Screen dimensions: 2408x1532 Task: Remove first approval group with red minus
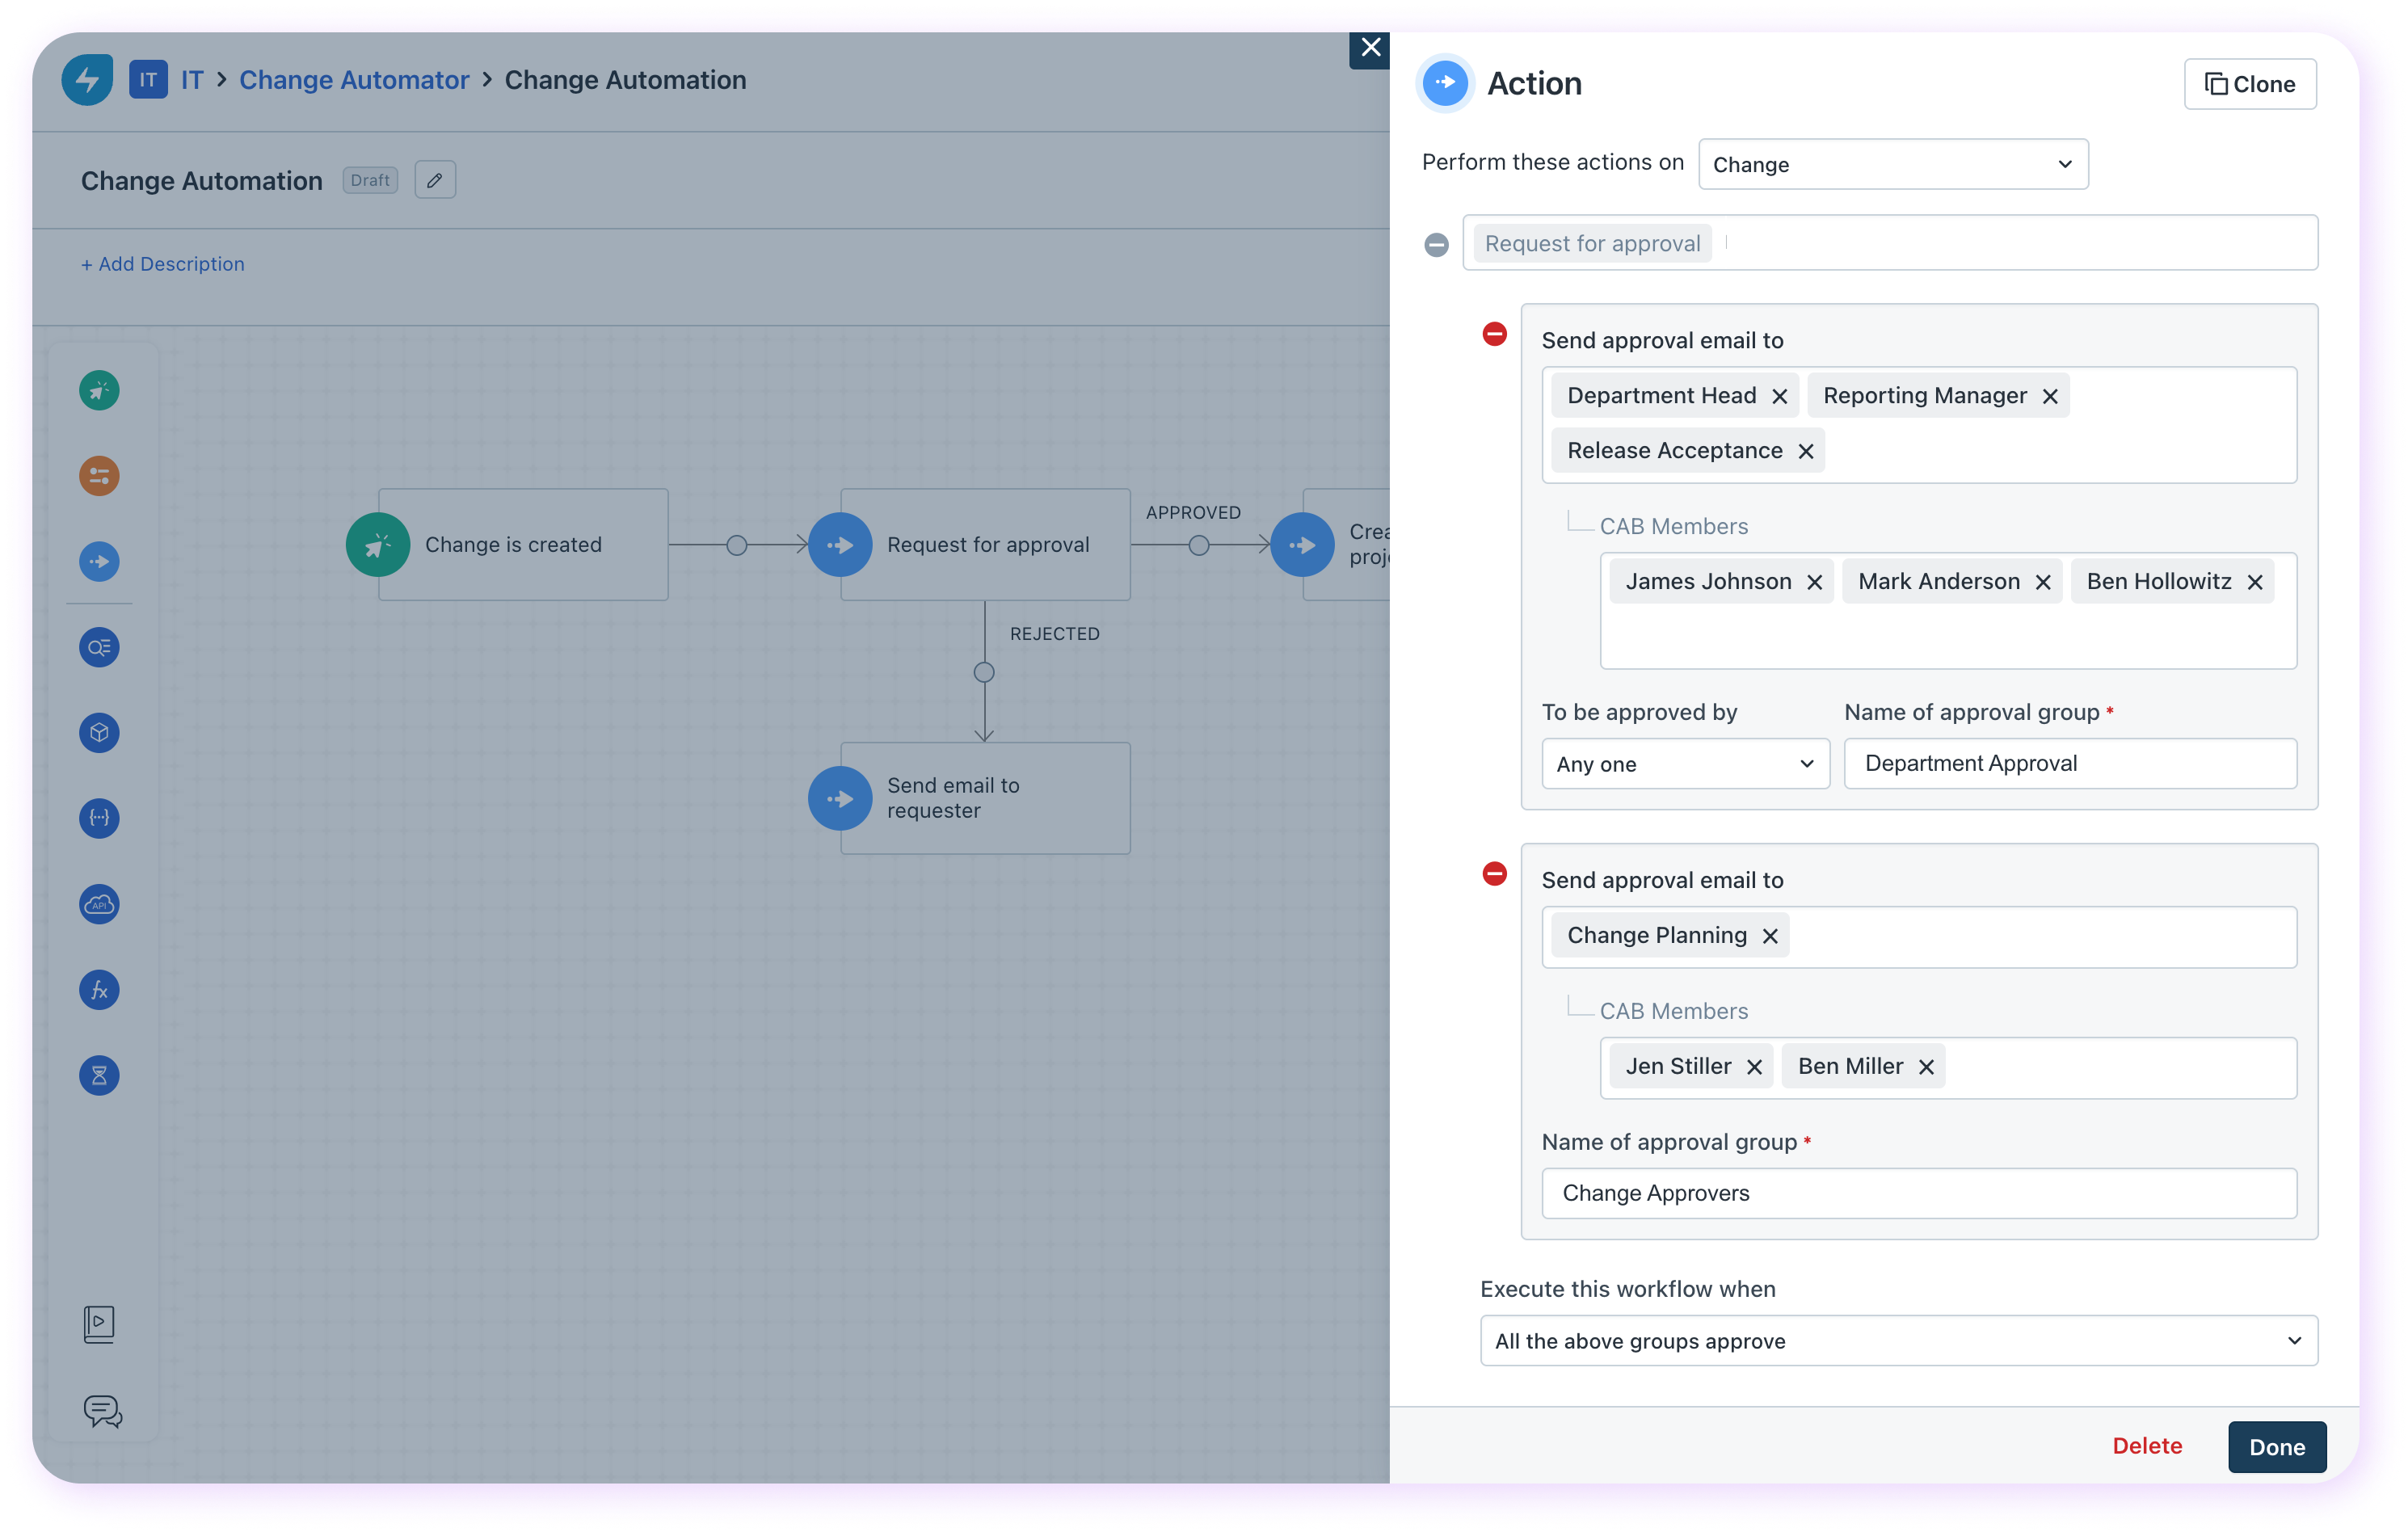pyautogui.click(x=1494, y=334)
